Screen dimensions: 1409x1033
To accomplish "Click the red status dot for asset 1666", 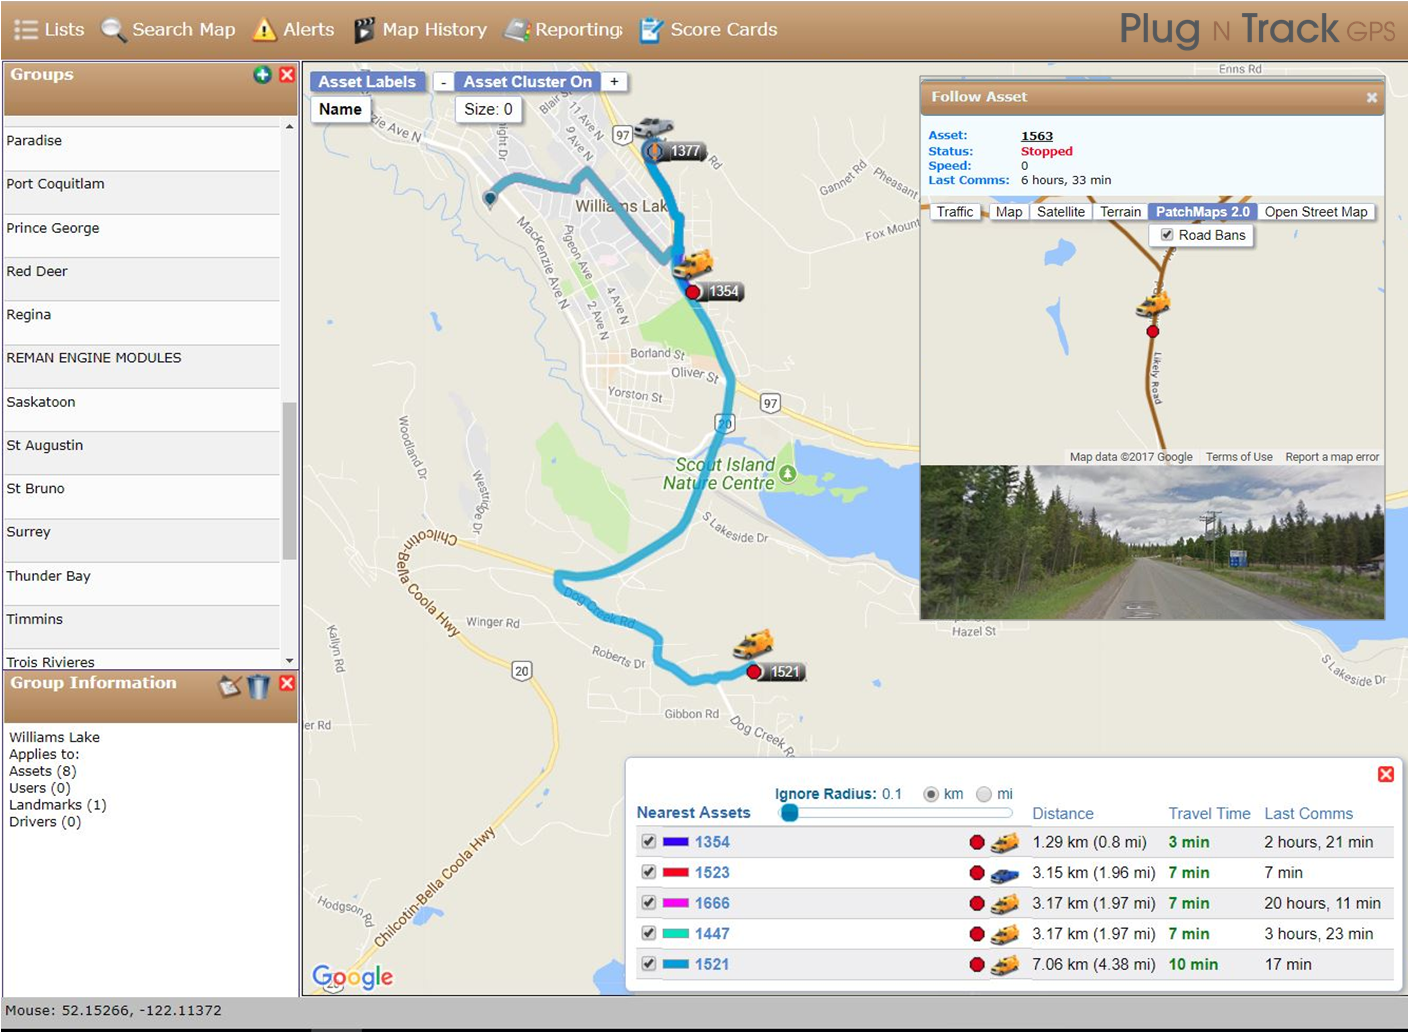I will (x=977, y=904).
